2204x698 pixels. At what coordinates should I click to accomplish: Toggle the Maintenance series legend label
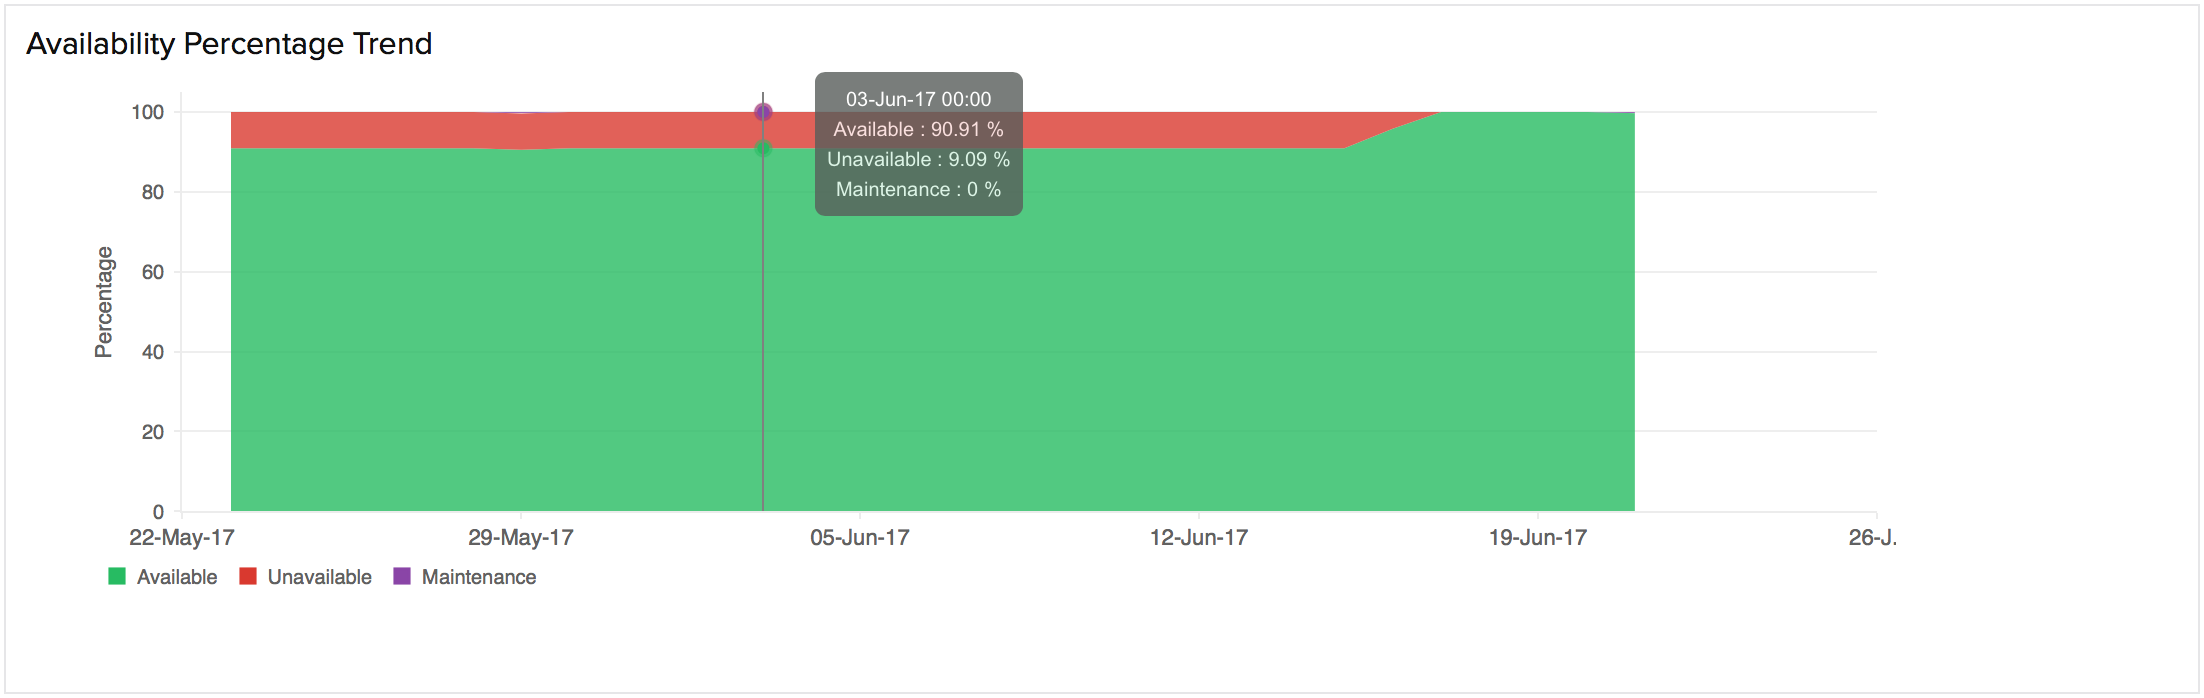coord(478,577)
